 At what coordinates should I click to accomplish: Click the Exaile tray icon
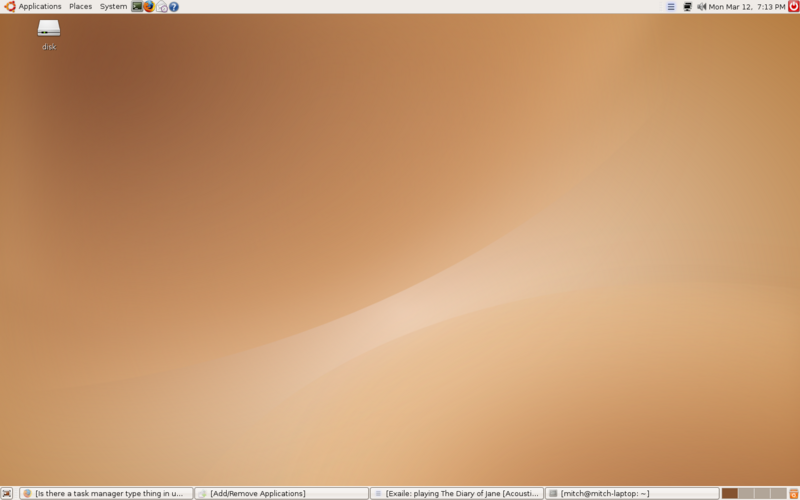click(671, 7)
